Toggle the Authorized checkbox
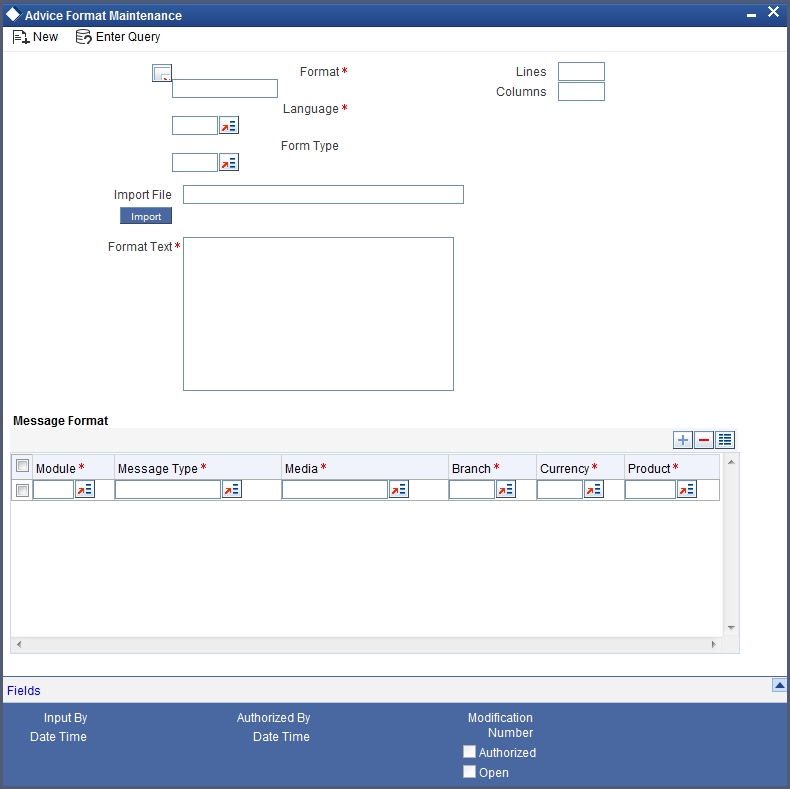Viewport: 790px width, 789px height. pyautogui.click(x=469, y=752)
